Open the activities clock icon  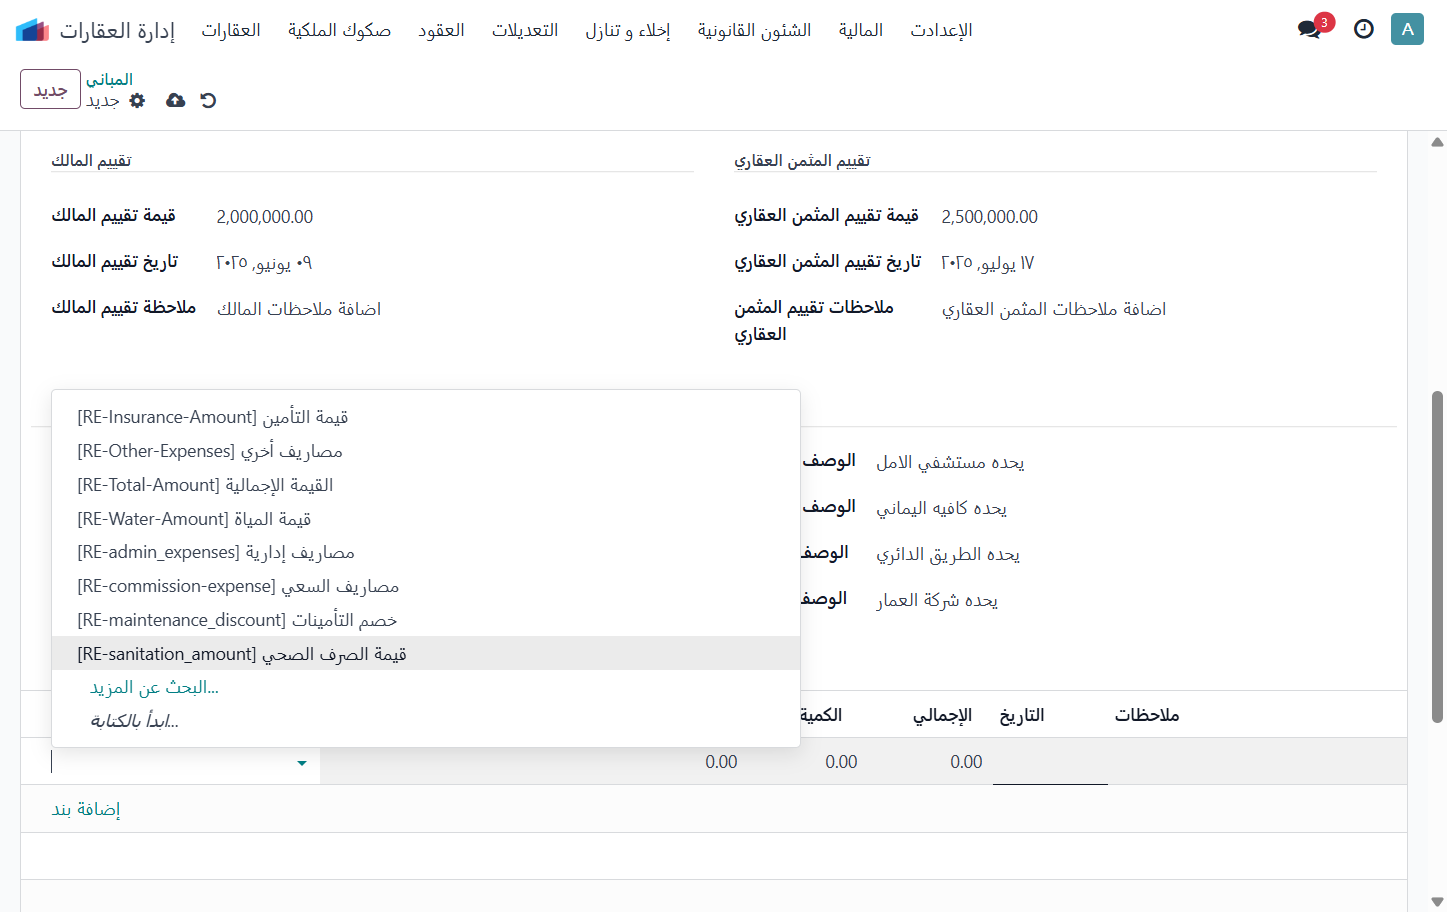click(1364, 29)
